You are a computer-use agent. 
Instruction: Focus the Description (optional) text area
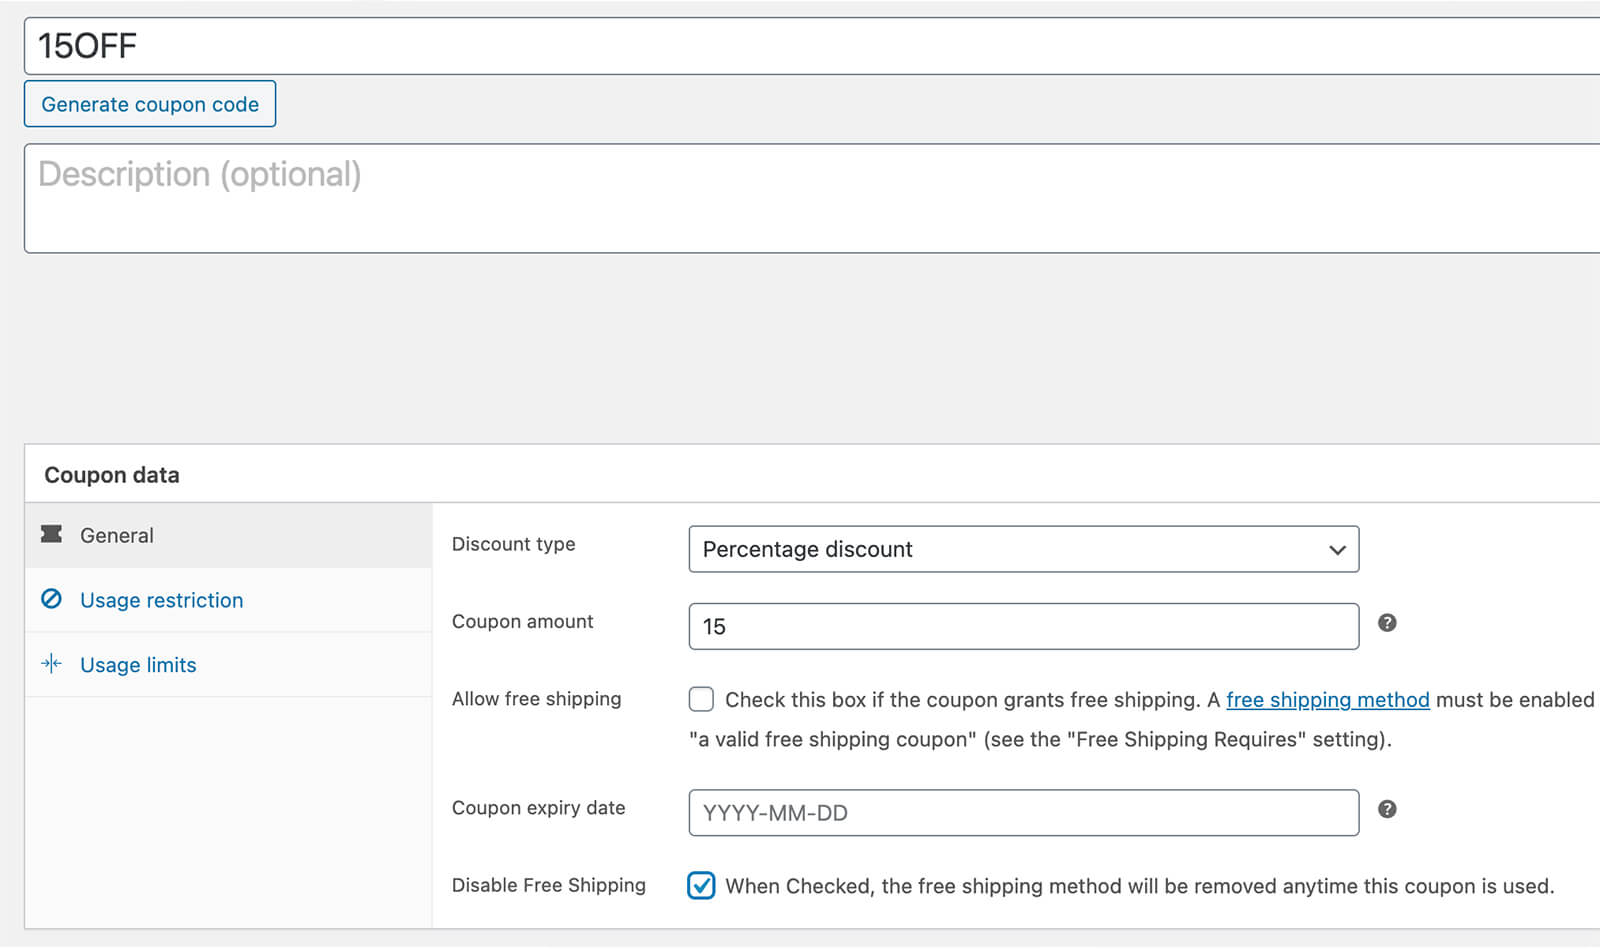click(800, 198)
